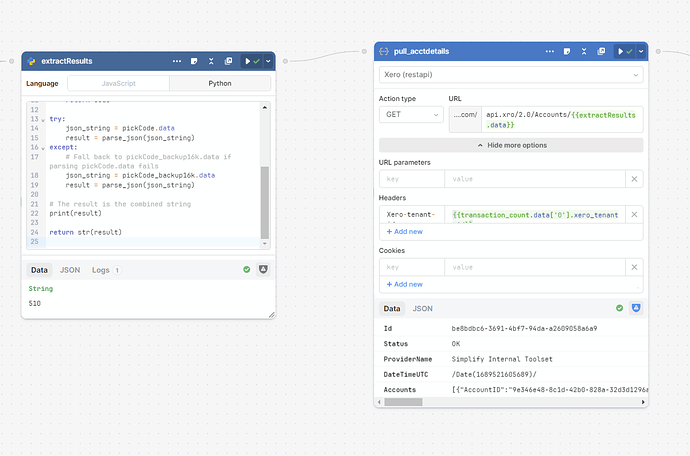Image resolution: width=690 pixels, height=456 pixels.
Task: Select the DateTimeUTC value row
Action: pos(511,375)
